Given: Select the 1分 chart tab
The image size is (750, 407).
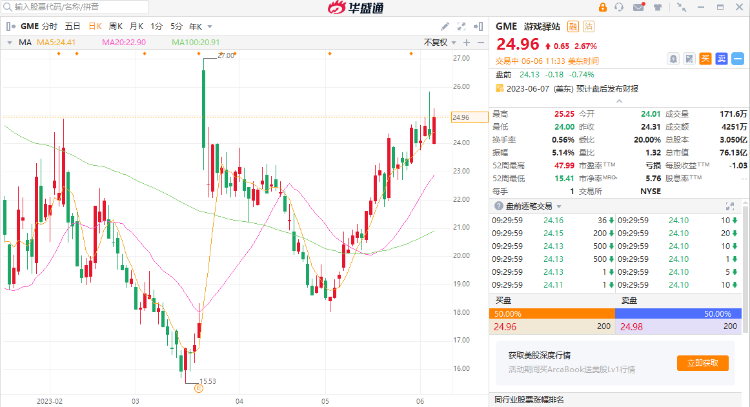Looking at the screenshot, I should [156, 26].
